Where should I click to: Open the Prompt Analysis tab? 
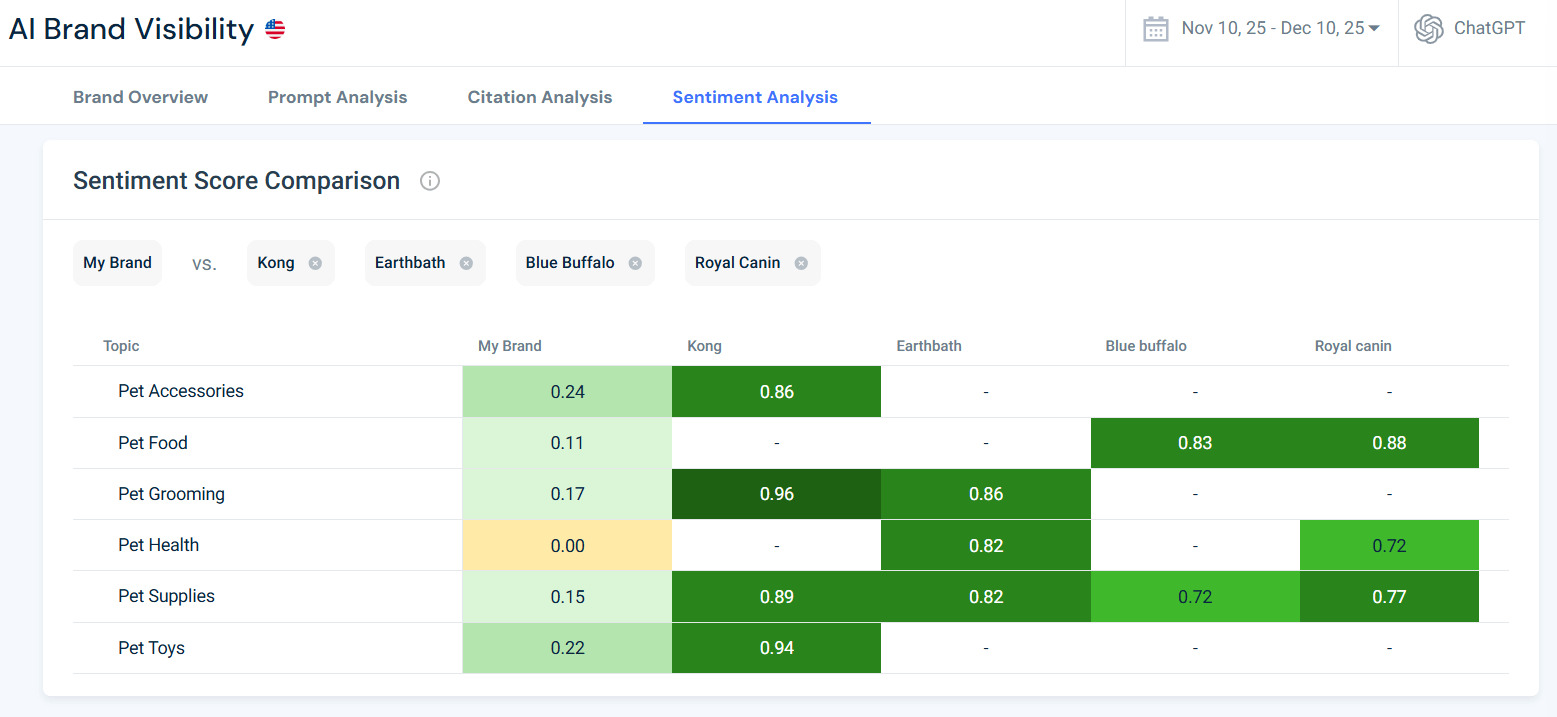coord(337,96)
